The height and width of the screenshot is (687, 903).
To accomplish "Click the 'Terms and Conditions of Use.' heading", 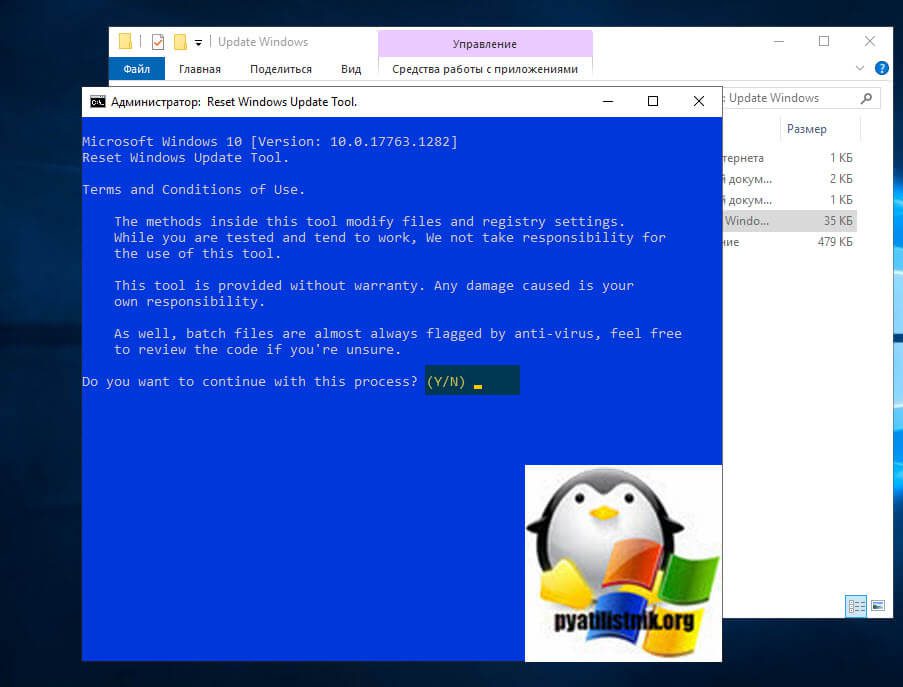I will tap(194, 189).
